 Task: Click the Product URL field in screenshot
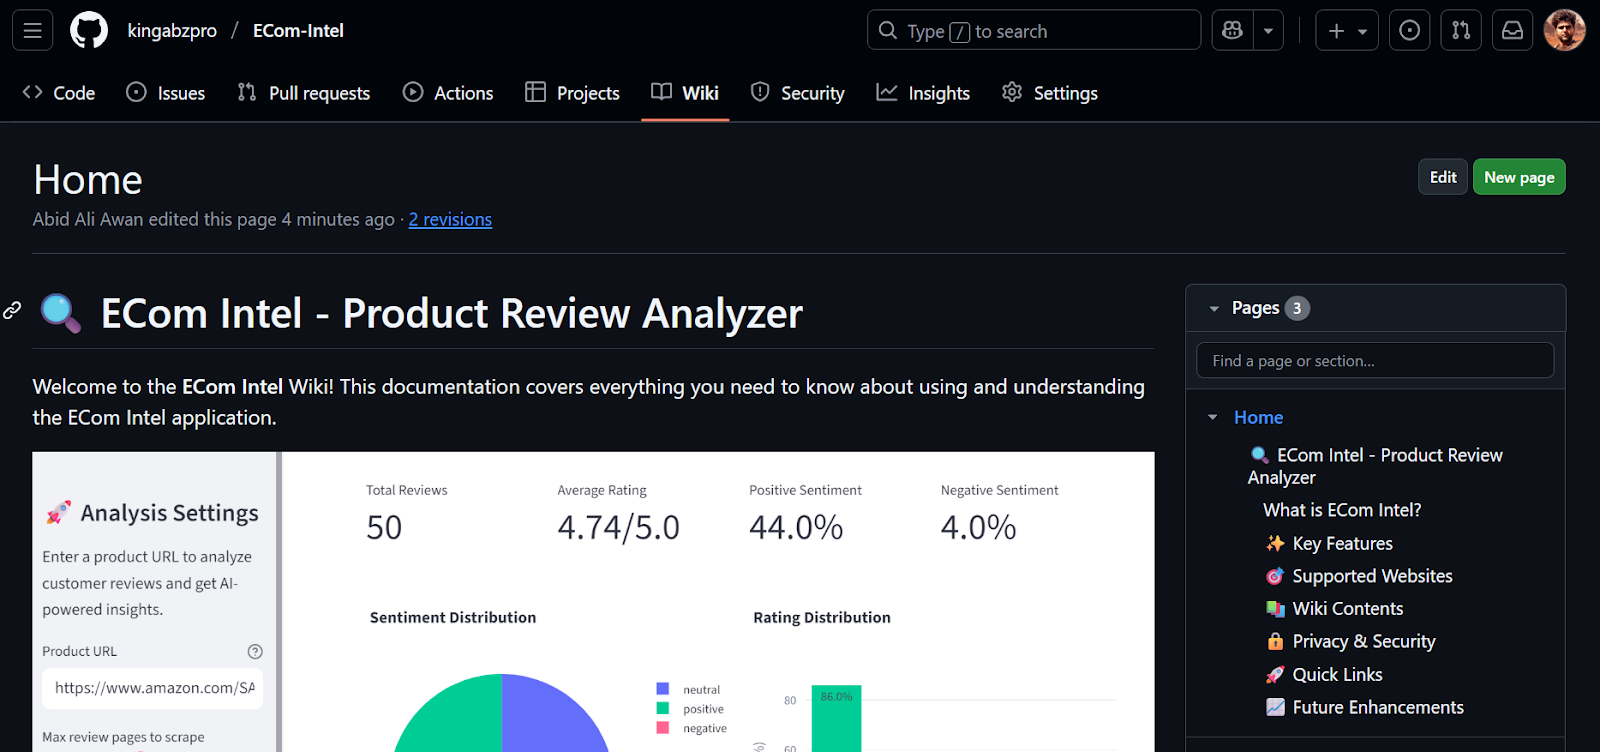point(152,688)
